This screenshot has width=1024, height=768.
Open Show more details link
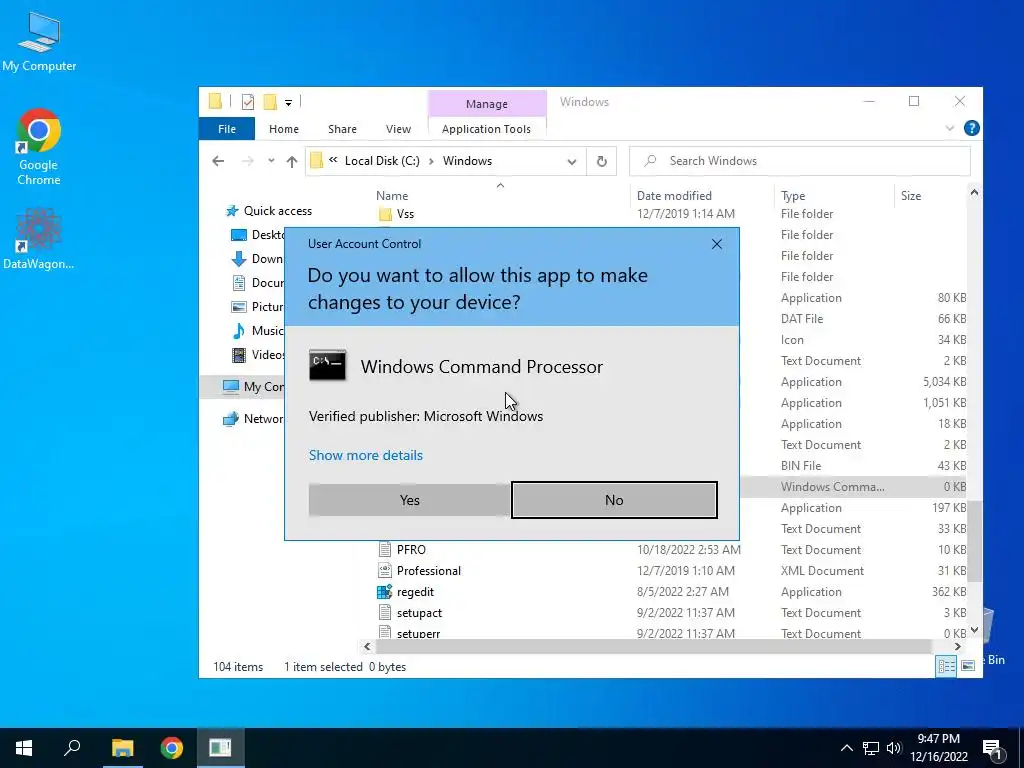(366, 455)
